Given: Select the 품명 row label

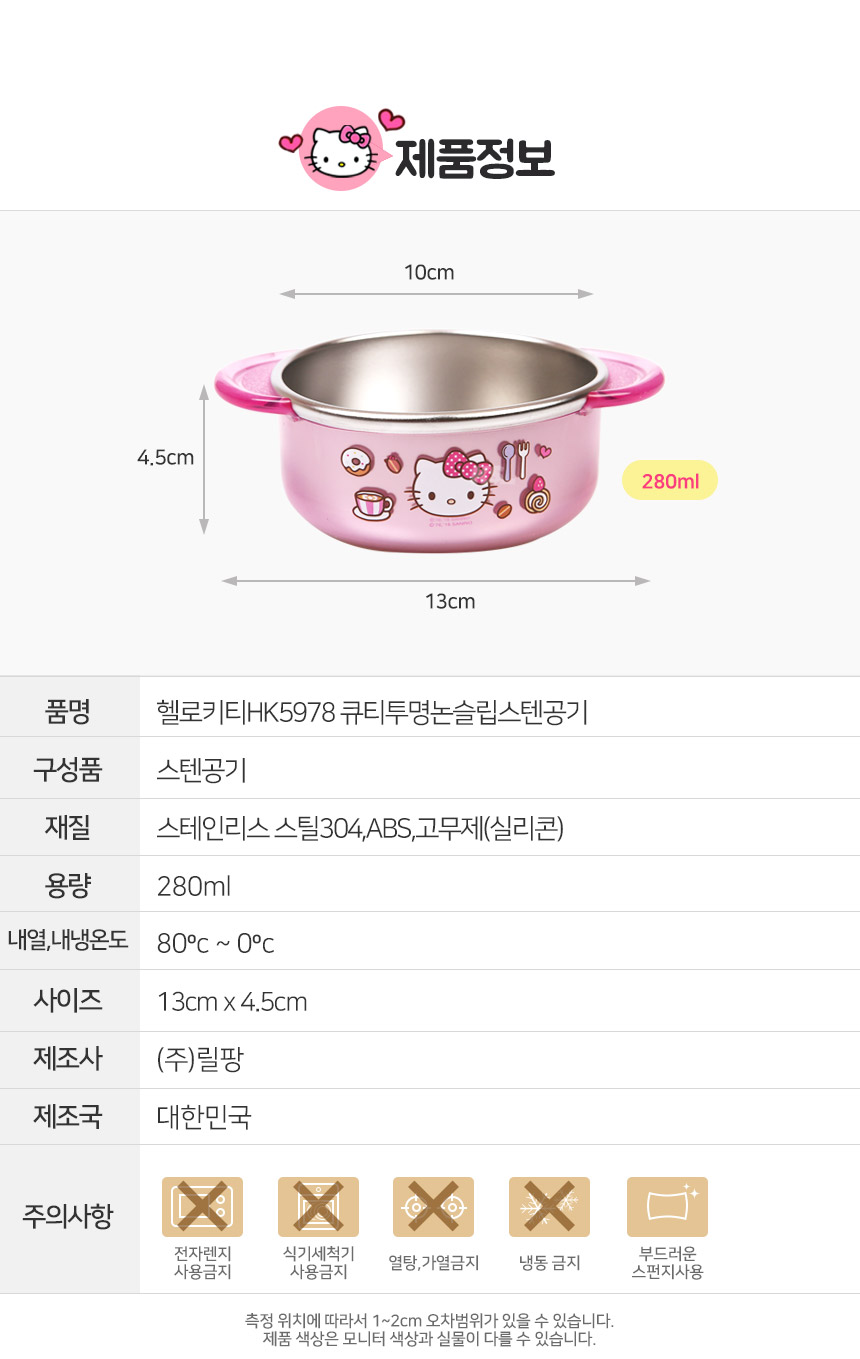Looking at the screenshot, I should (69, 711).
